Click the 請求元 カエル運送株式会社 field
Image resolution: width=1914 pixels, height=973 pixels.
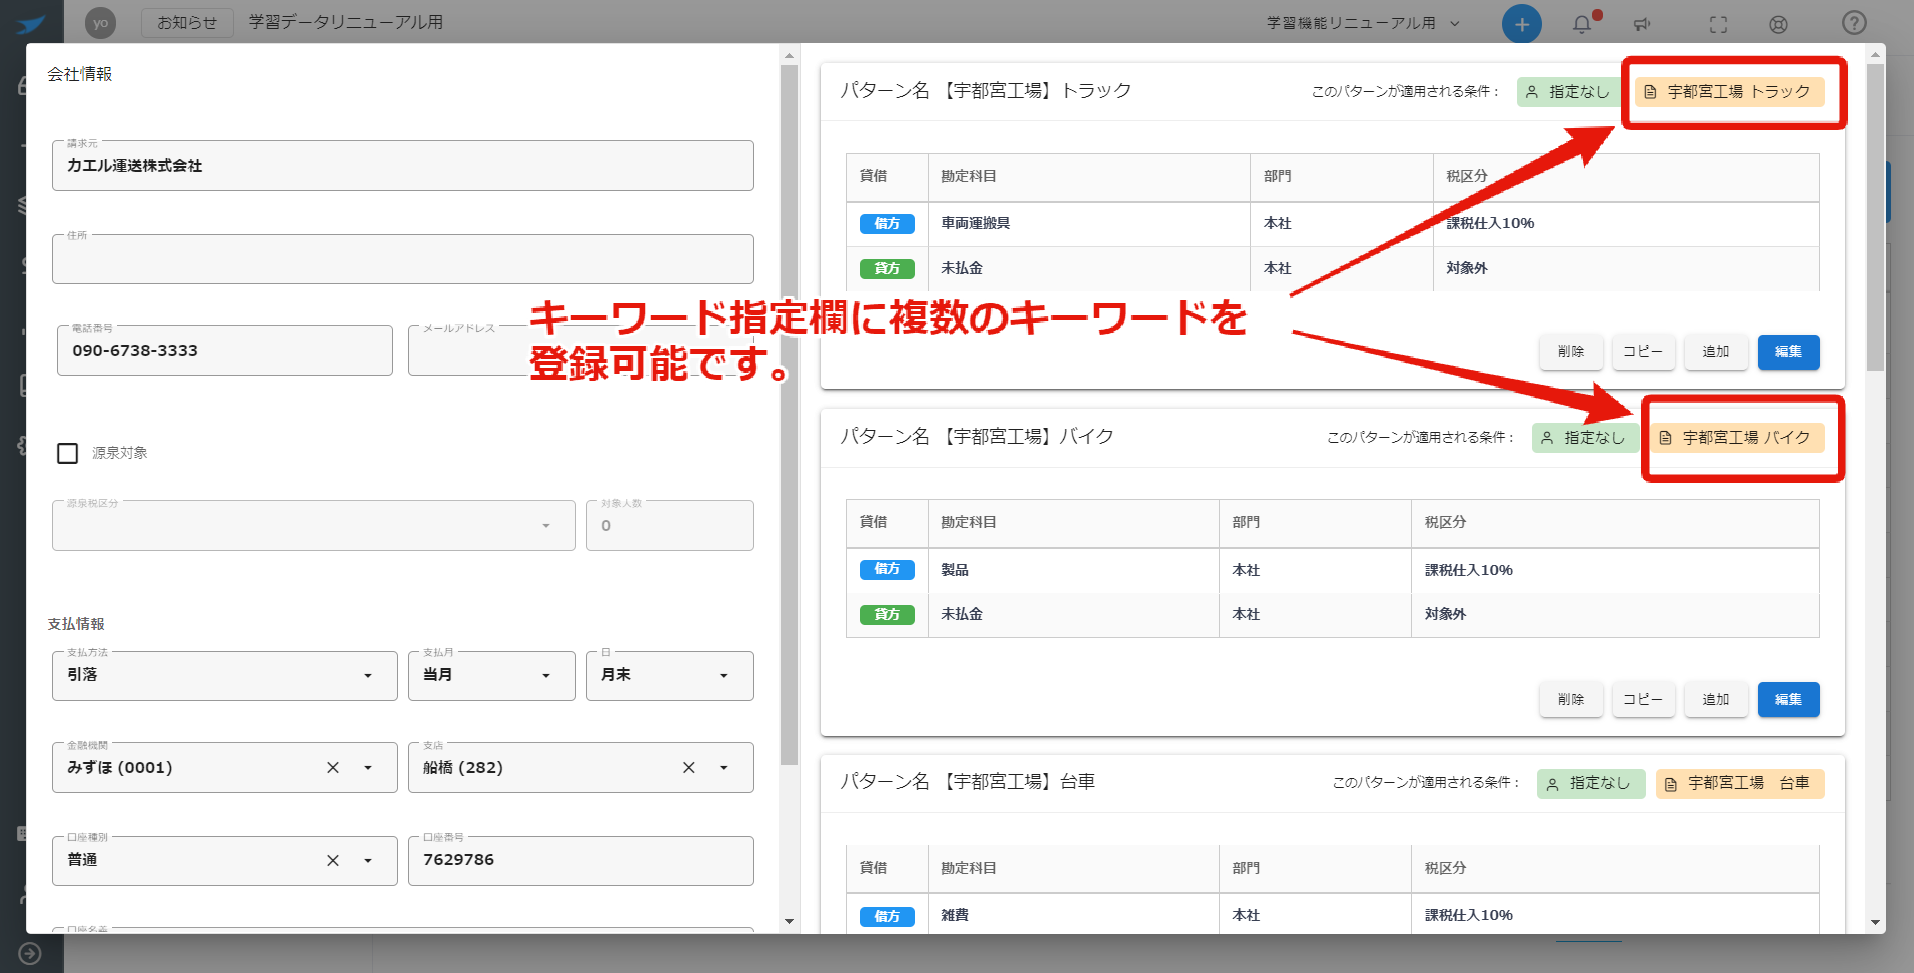(402, 165)
